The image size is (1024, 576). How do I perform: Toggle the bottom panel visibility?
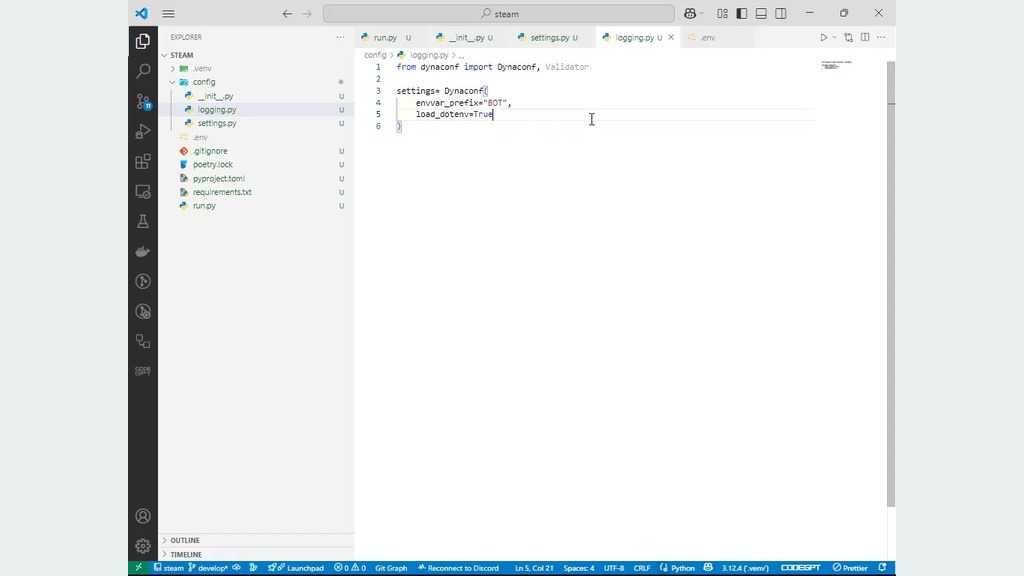(761, 14)
